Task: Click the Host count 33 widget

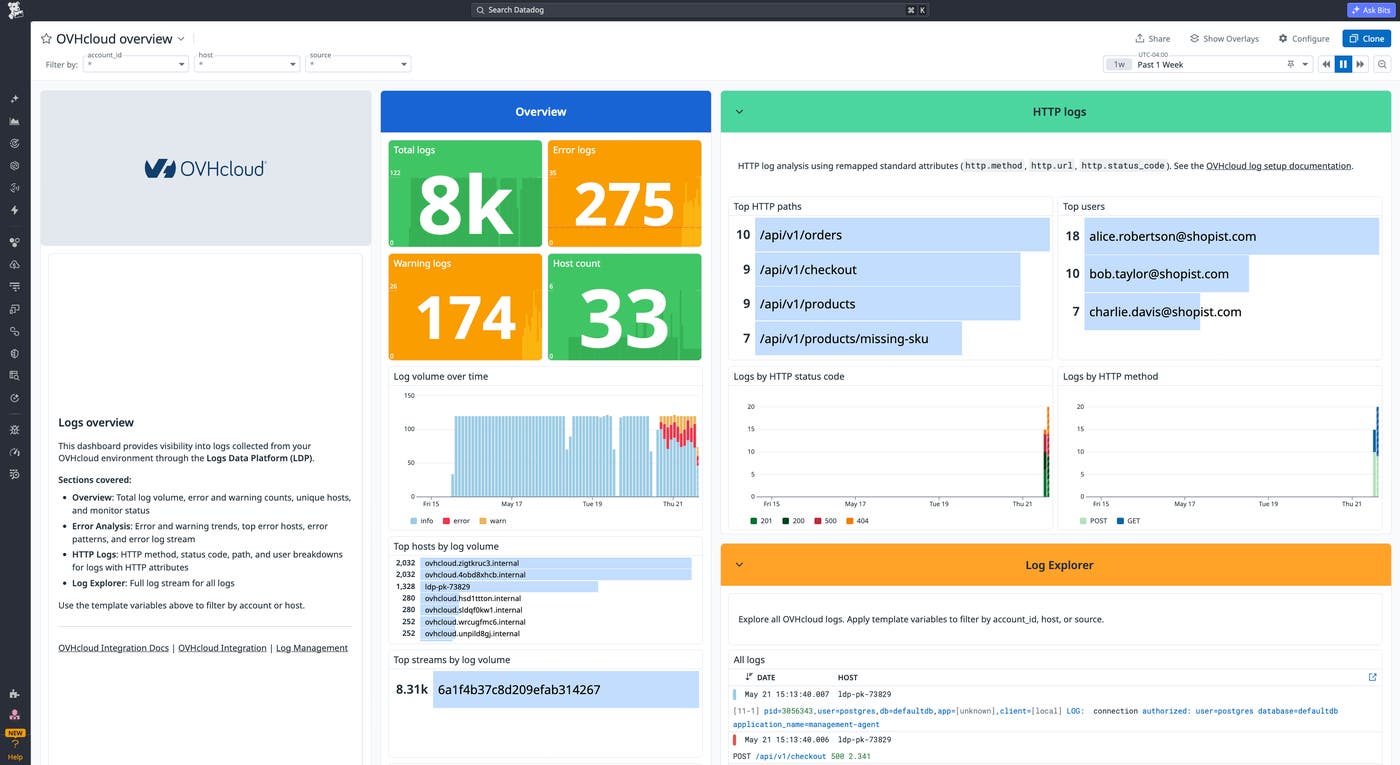Action: [x=624, y=307]
